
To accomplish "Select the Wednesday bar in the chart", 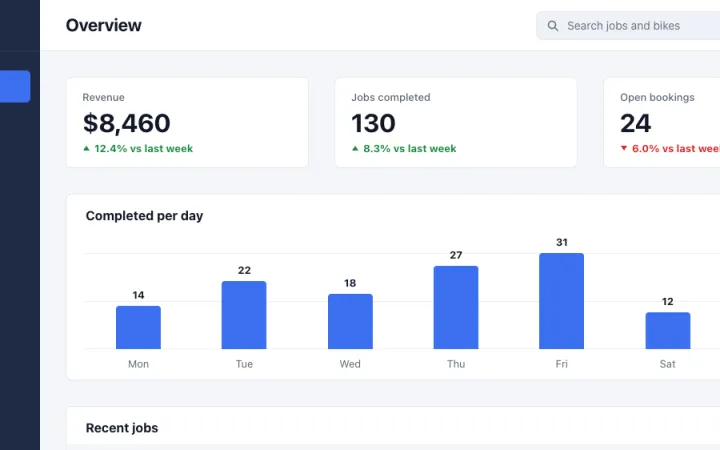I will pyautogui.click(x=350, y=321).
